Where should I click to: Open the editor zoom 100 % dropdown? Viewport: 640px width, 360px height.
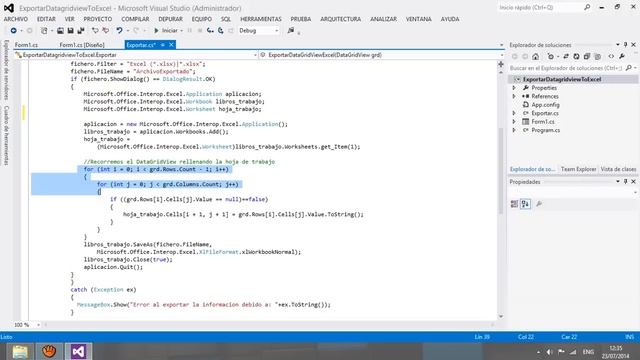(x=38, y=325)
